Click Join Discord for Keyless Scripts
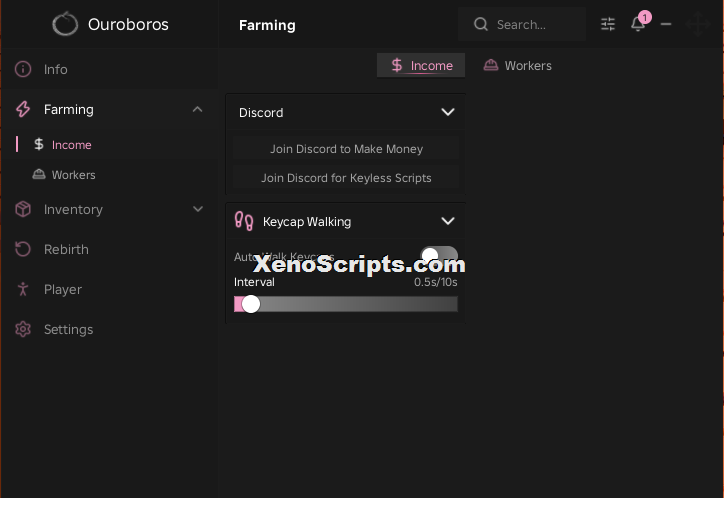 click(346, 178)
